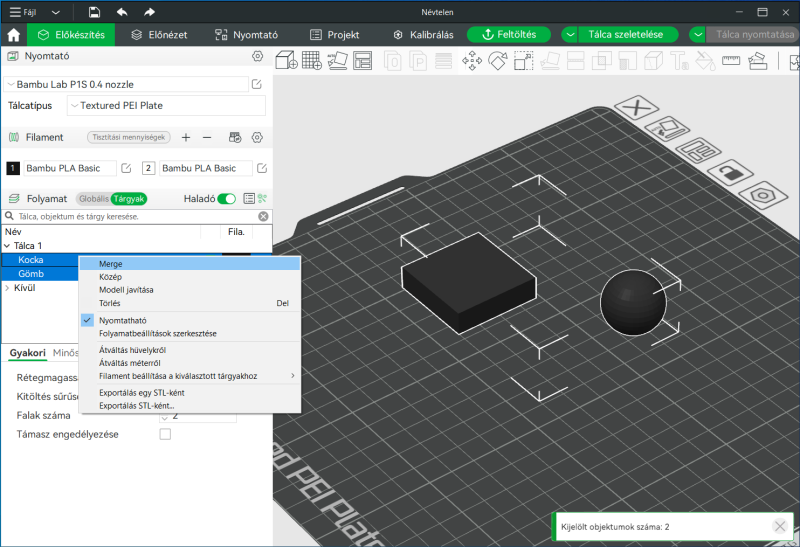This screenshot has height=547, width=800.
Task: Click the Undo arrow
Action: pyautogui.click(x=122, y=12)
